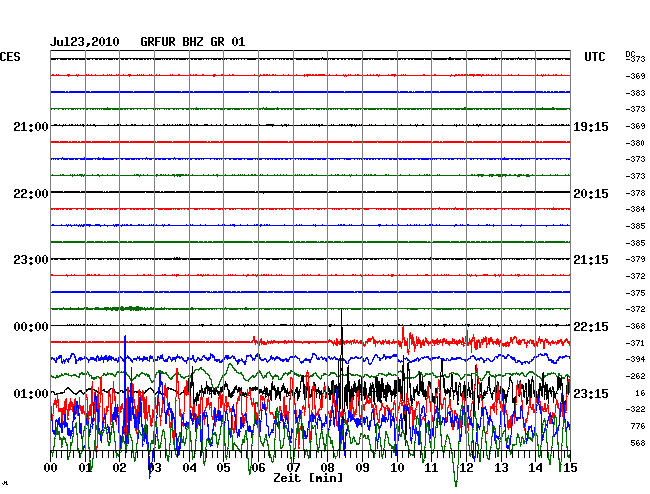Image resolution: width=650 pixels, height=494 pixels.
Task: Click the DC offset value -394
Action: [x=635, y=359]
